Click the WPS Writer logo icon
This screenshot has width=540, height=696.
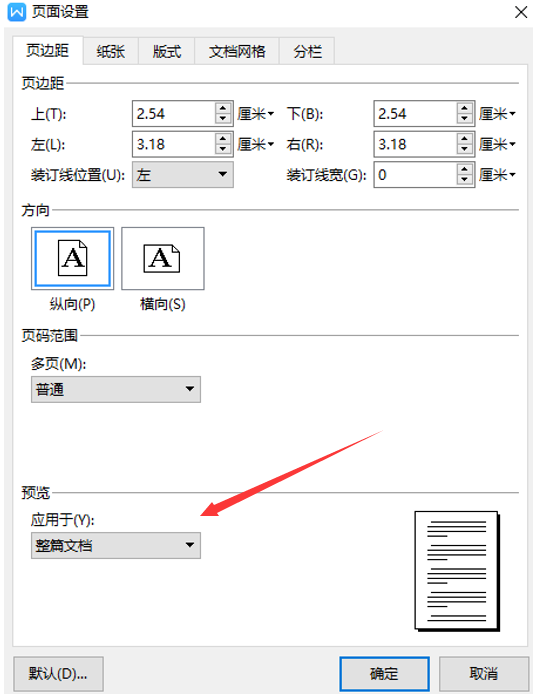coord(17,12)
